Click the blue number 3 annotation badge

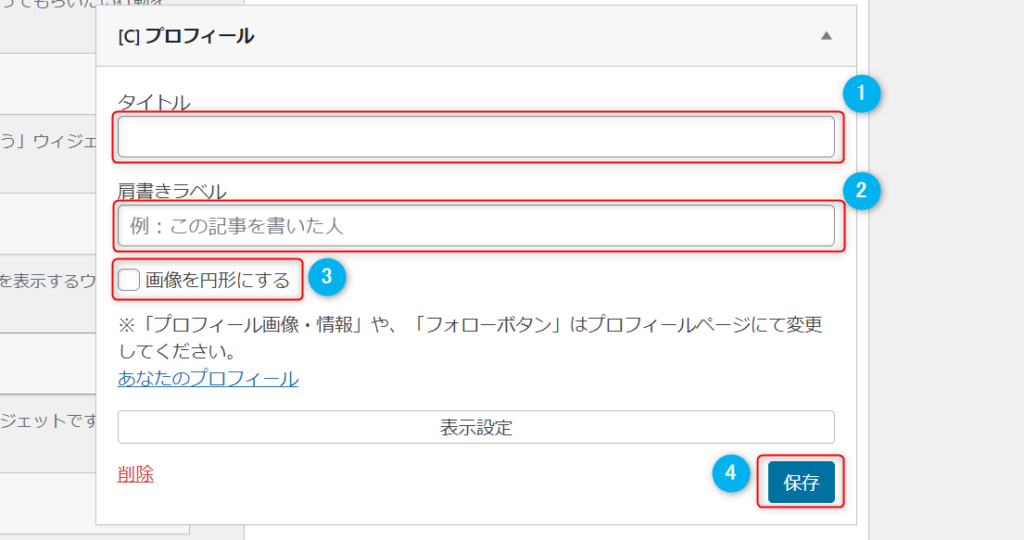click(x=327, y=276)
